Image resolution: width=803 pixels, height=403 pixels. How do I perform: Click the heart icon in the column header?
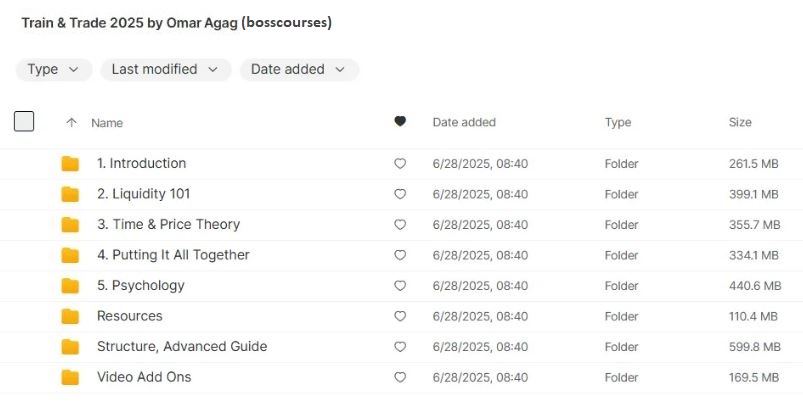tap(400, 122)
